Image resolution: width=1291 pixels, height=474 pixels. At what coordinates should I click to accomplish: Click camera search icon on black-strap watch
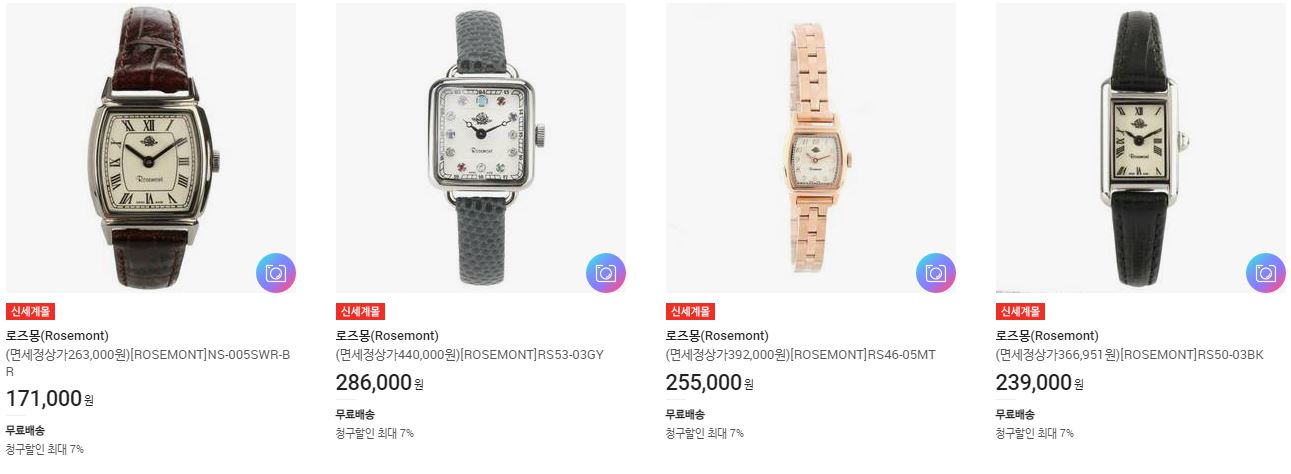pos(1265,273)
